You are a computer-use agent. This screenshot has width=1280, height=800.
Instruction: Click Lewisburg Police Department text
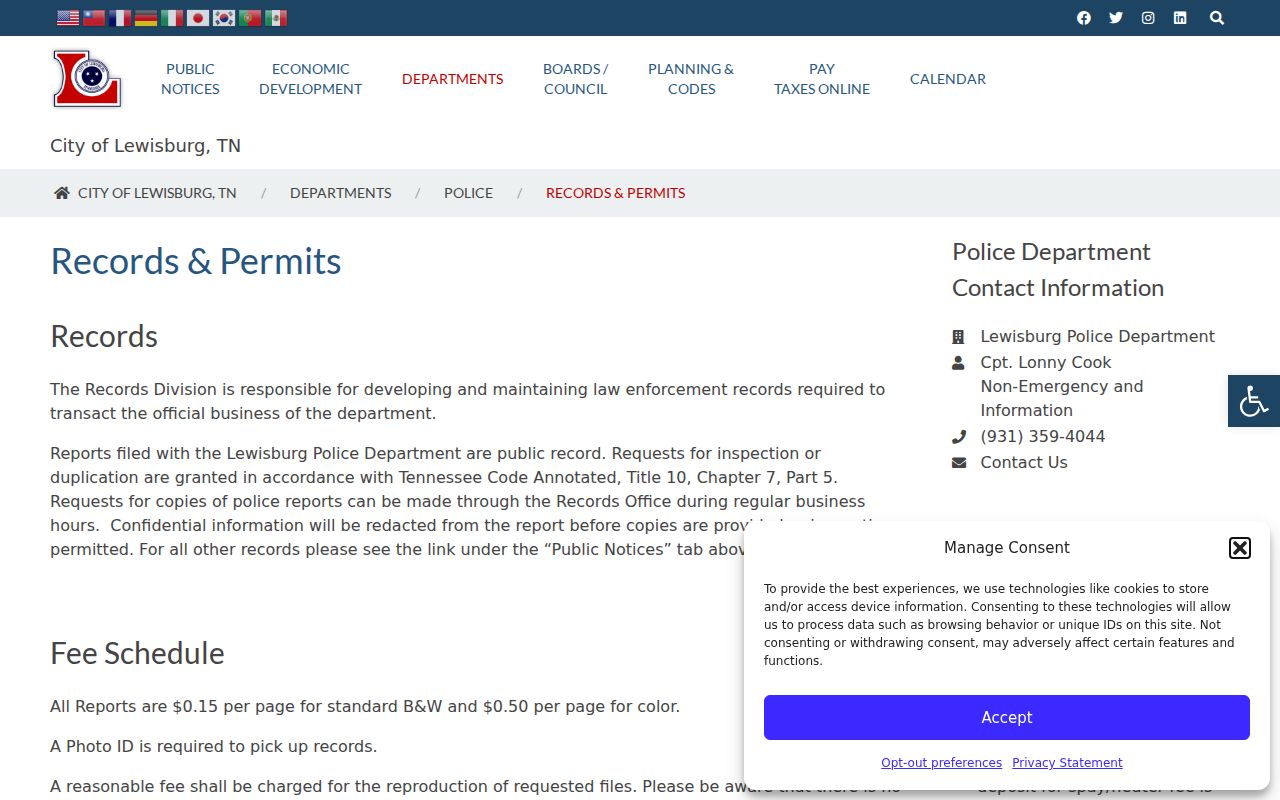(1097, 337)
